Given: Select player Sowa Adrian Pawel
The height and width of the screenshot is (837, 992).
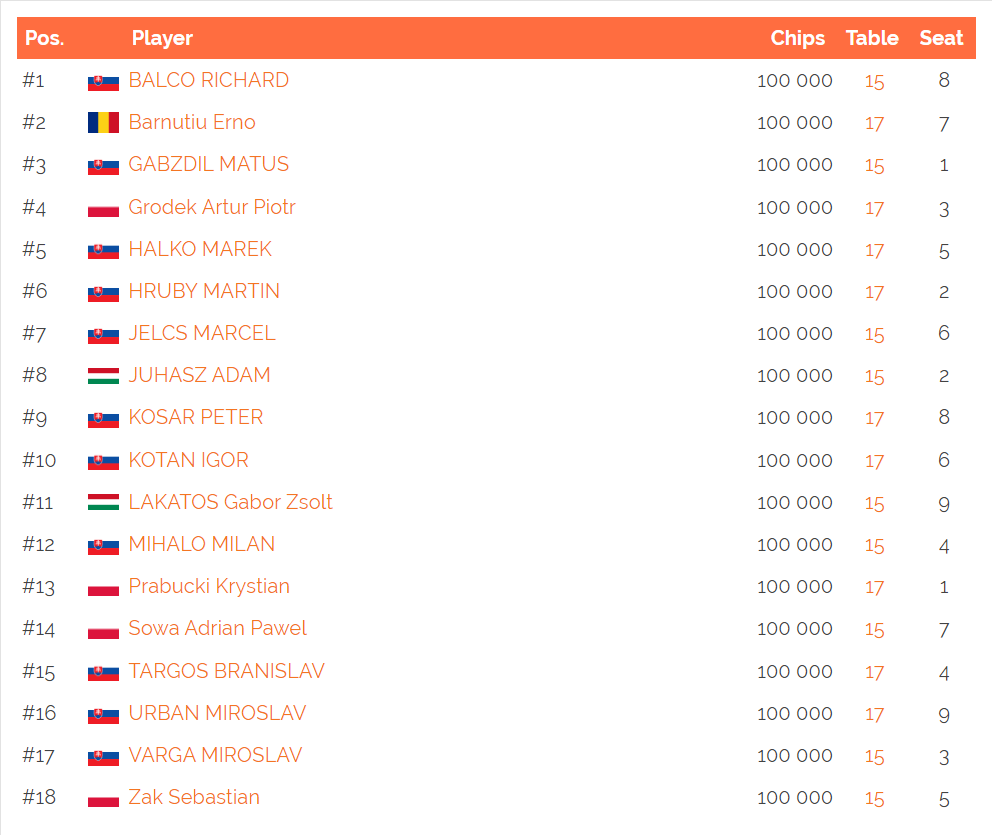Looking at the screenshot, I should tap(217, 628).
